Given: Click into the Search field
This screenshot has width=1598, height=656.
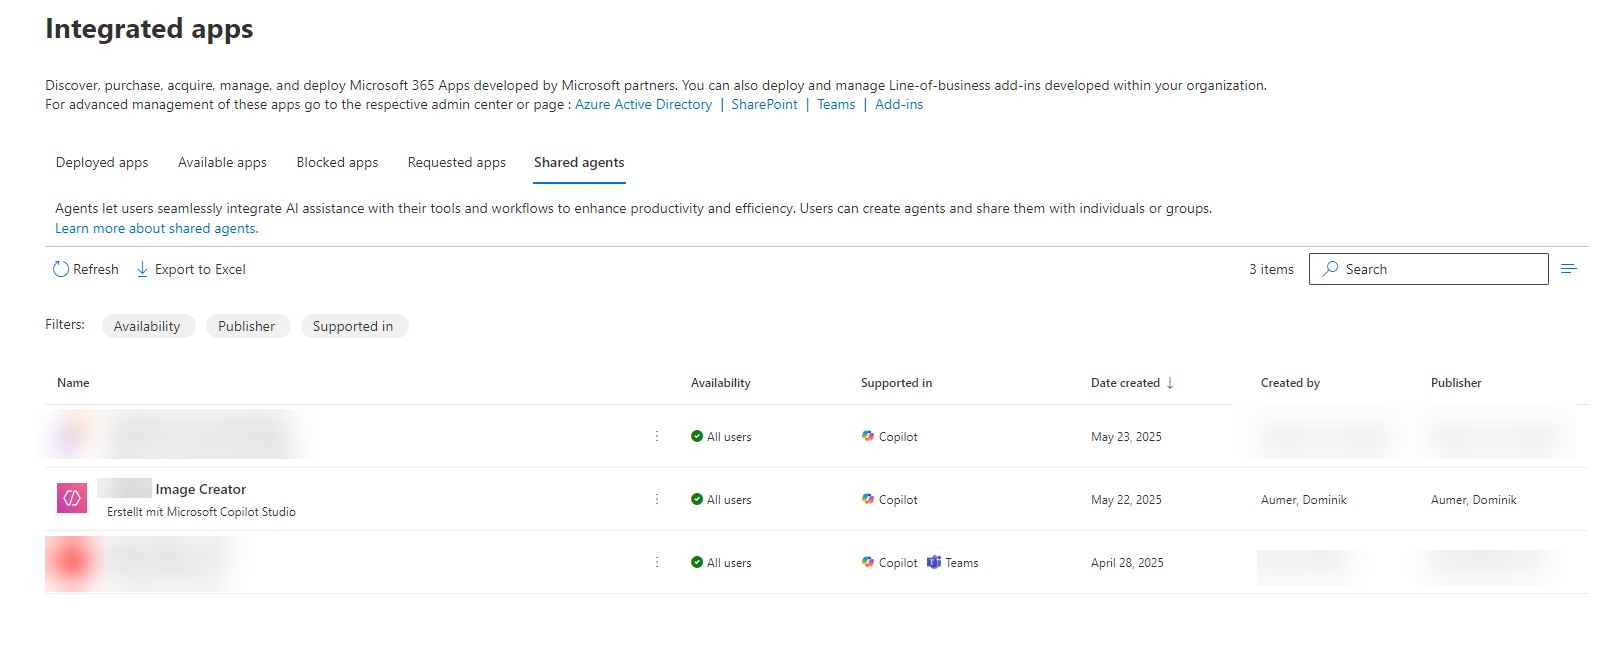Looking at the screenshot, I should point(1428,269).
